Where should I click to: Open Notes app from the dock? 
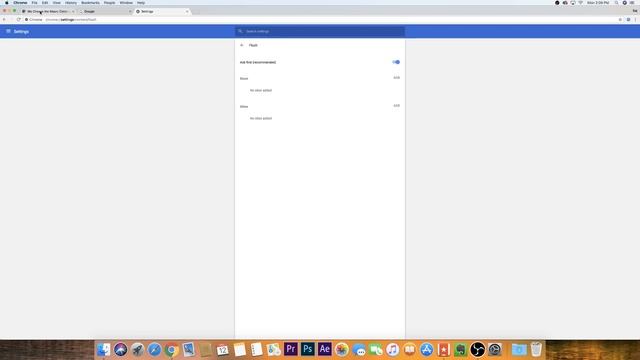click(240, 349)
